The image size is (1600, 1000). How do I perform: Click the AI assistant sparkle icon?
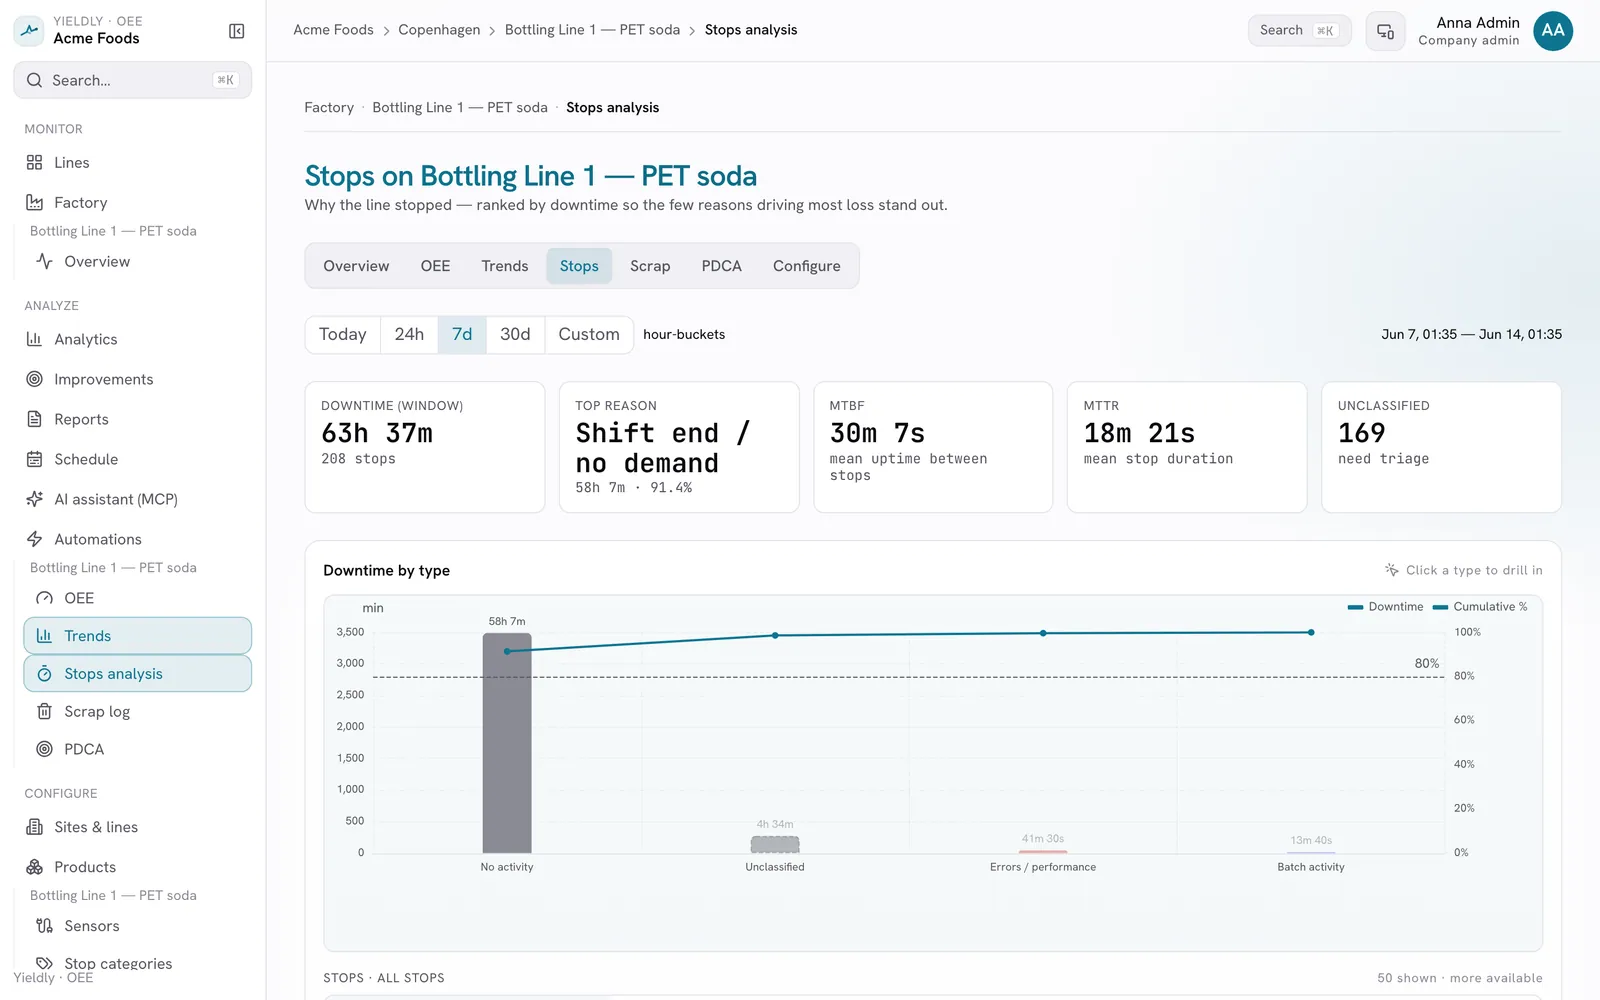(x=34, y=499)
